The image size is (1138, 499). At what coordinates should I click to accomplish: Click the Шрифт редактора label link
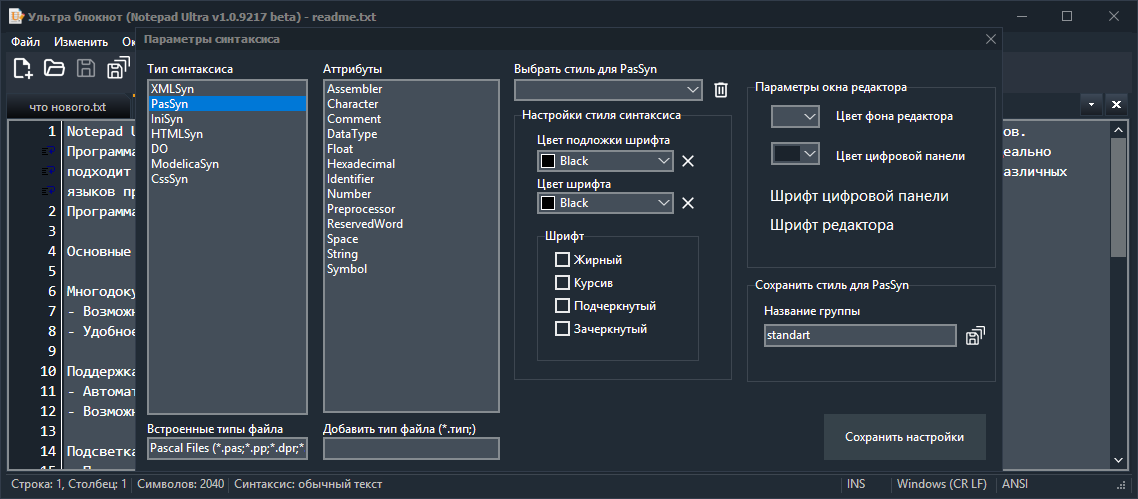click(831, 225)
